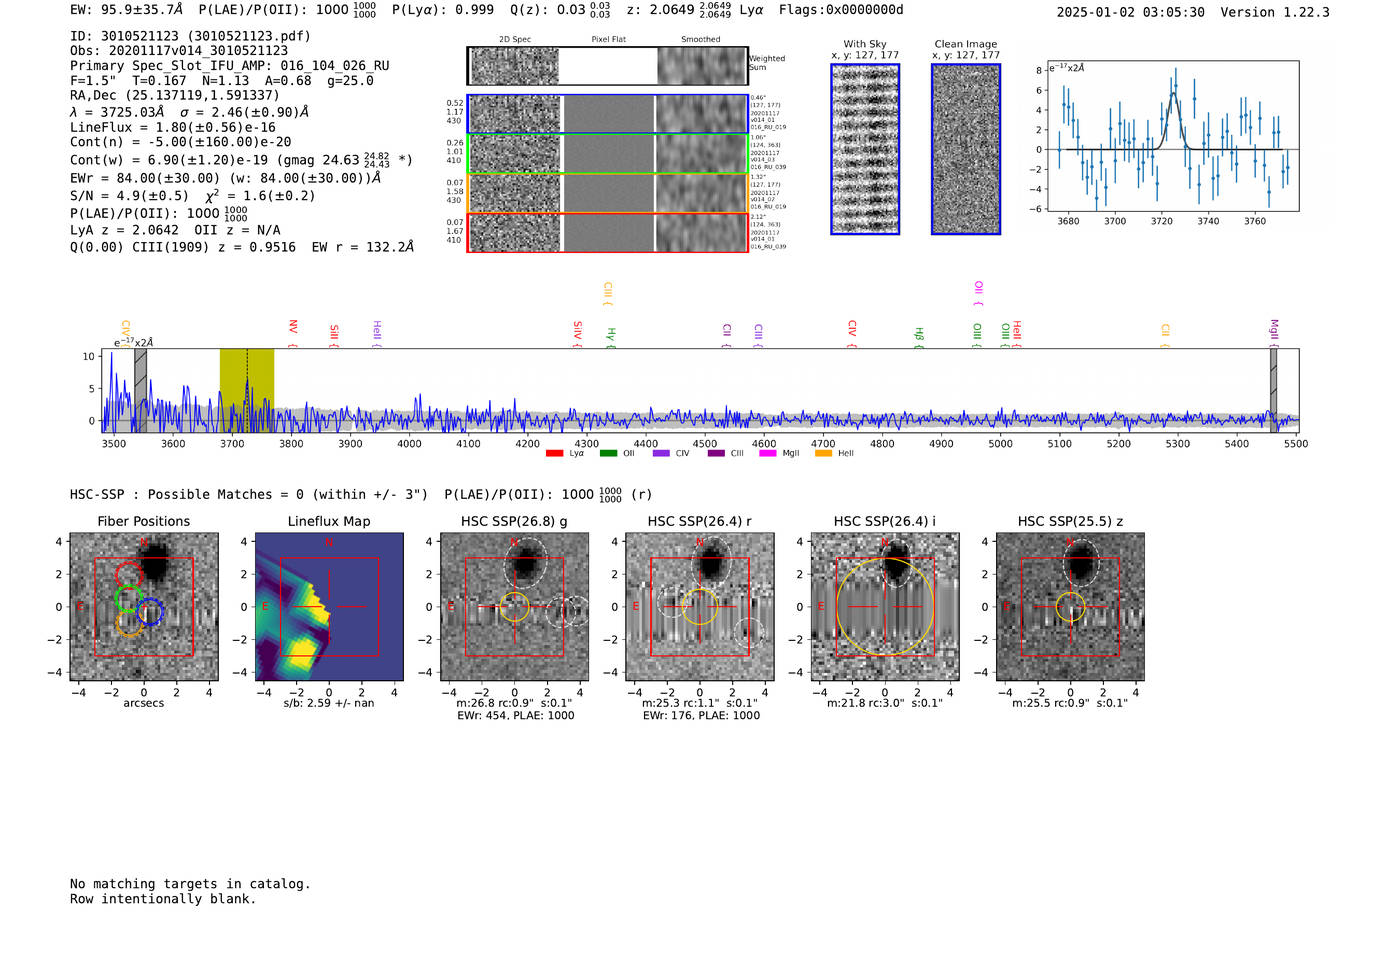
Task: Click the 'EWr: 454, PLAE: 1000' caption
Action: [515, 716]
